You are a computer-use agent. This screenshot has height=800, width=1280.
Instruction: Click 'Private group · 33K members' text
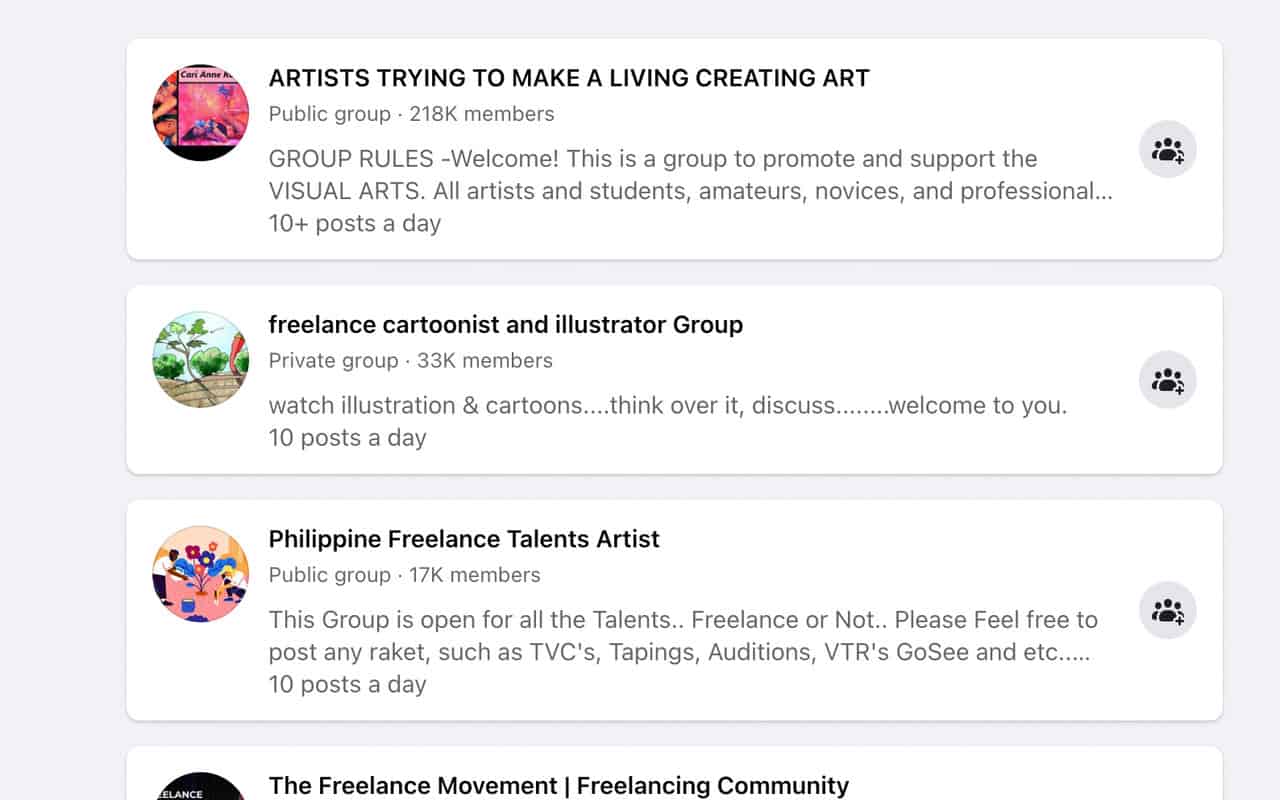pos(410,361)
